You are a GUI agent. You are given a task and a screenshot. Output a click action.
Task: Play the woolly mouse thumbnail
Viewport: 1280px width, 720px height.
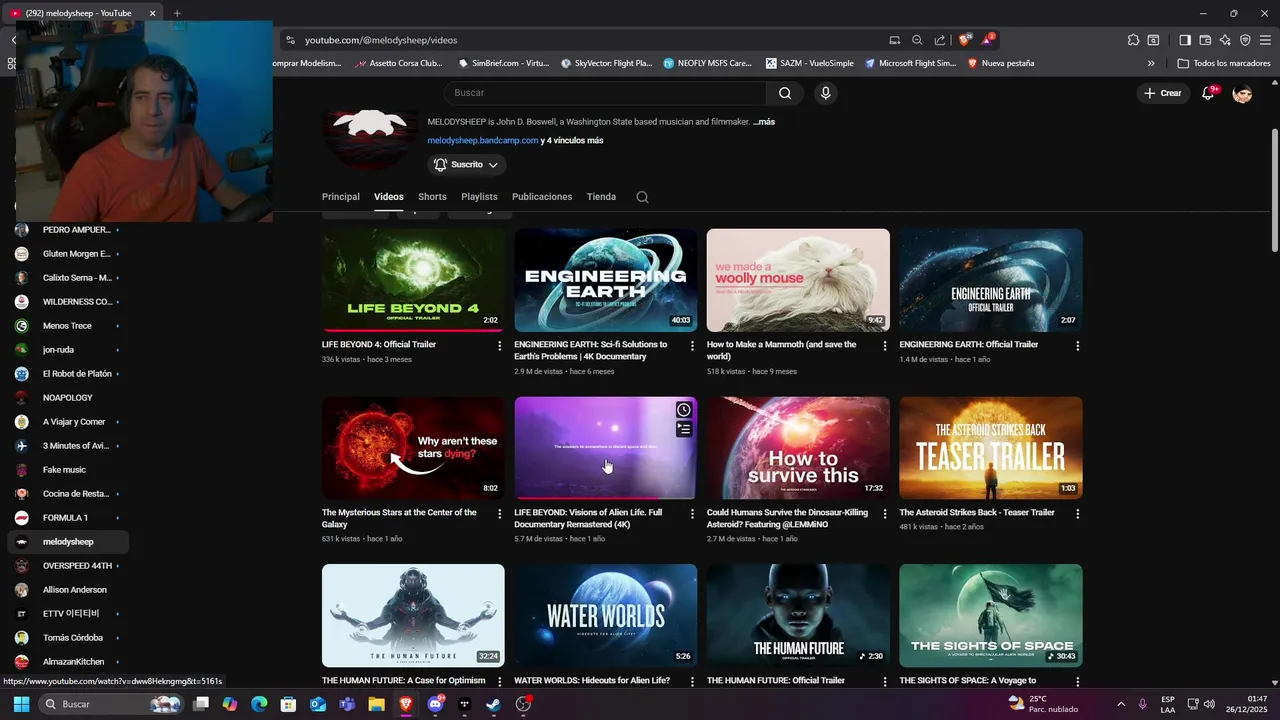798,280
